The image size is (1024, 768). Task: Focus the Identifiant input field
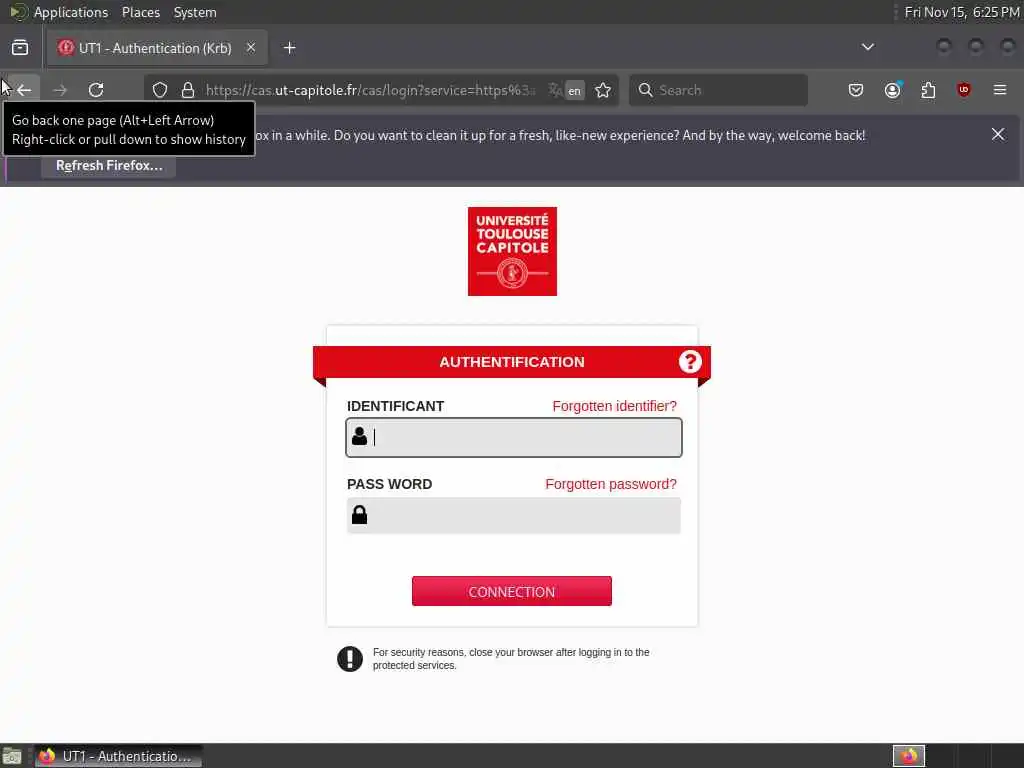click(x=514, y=438)
